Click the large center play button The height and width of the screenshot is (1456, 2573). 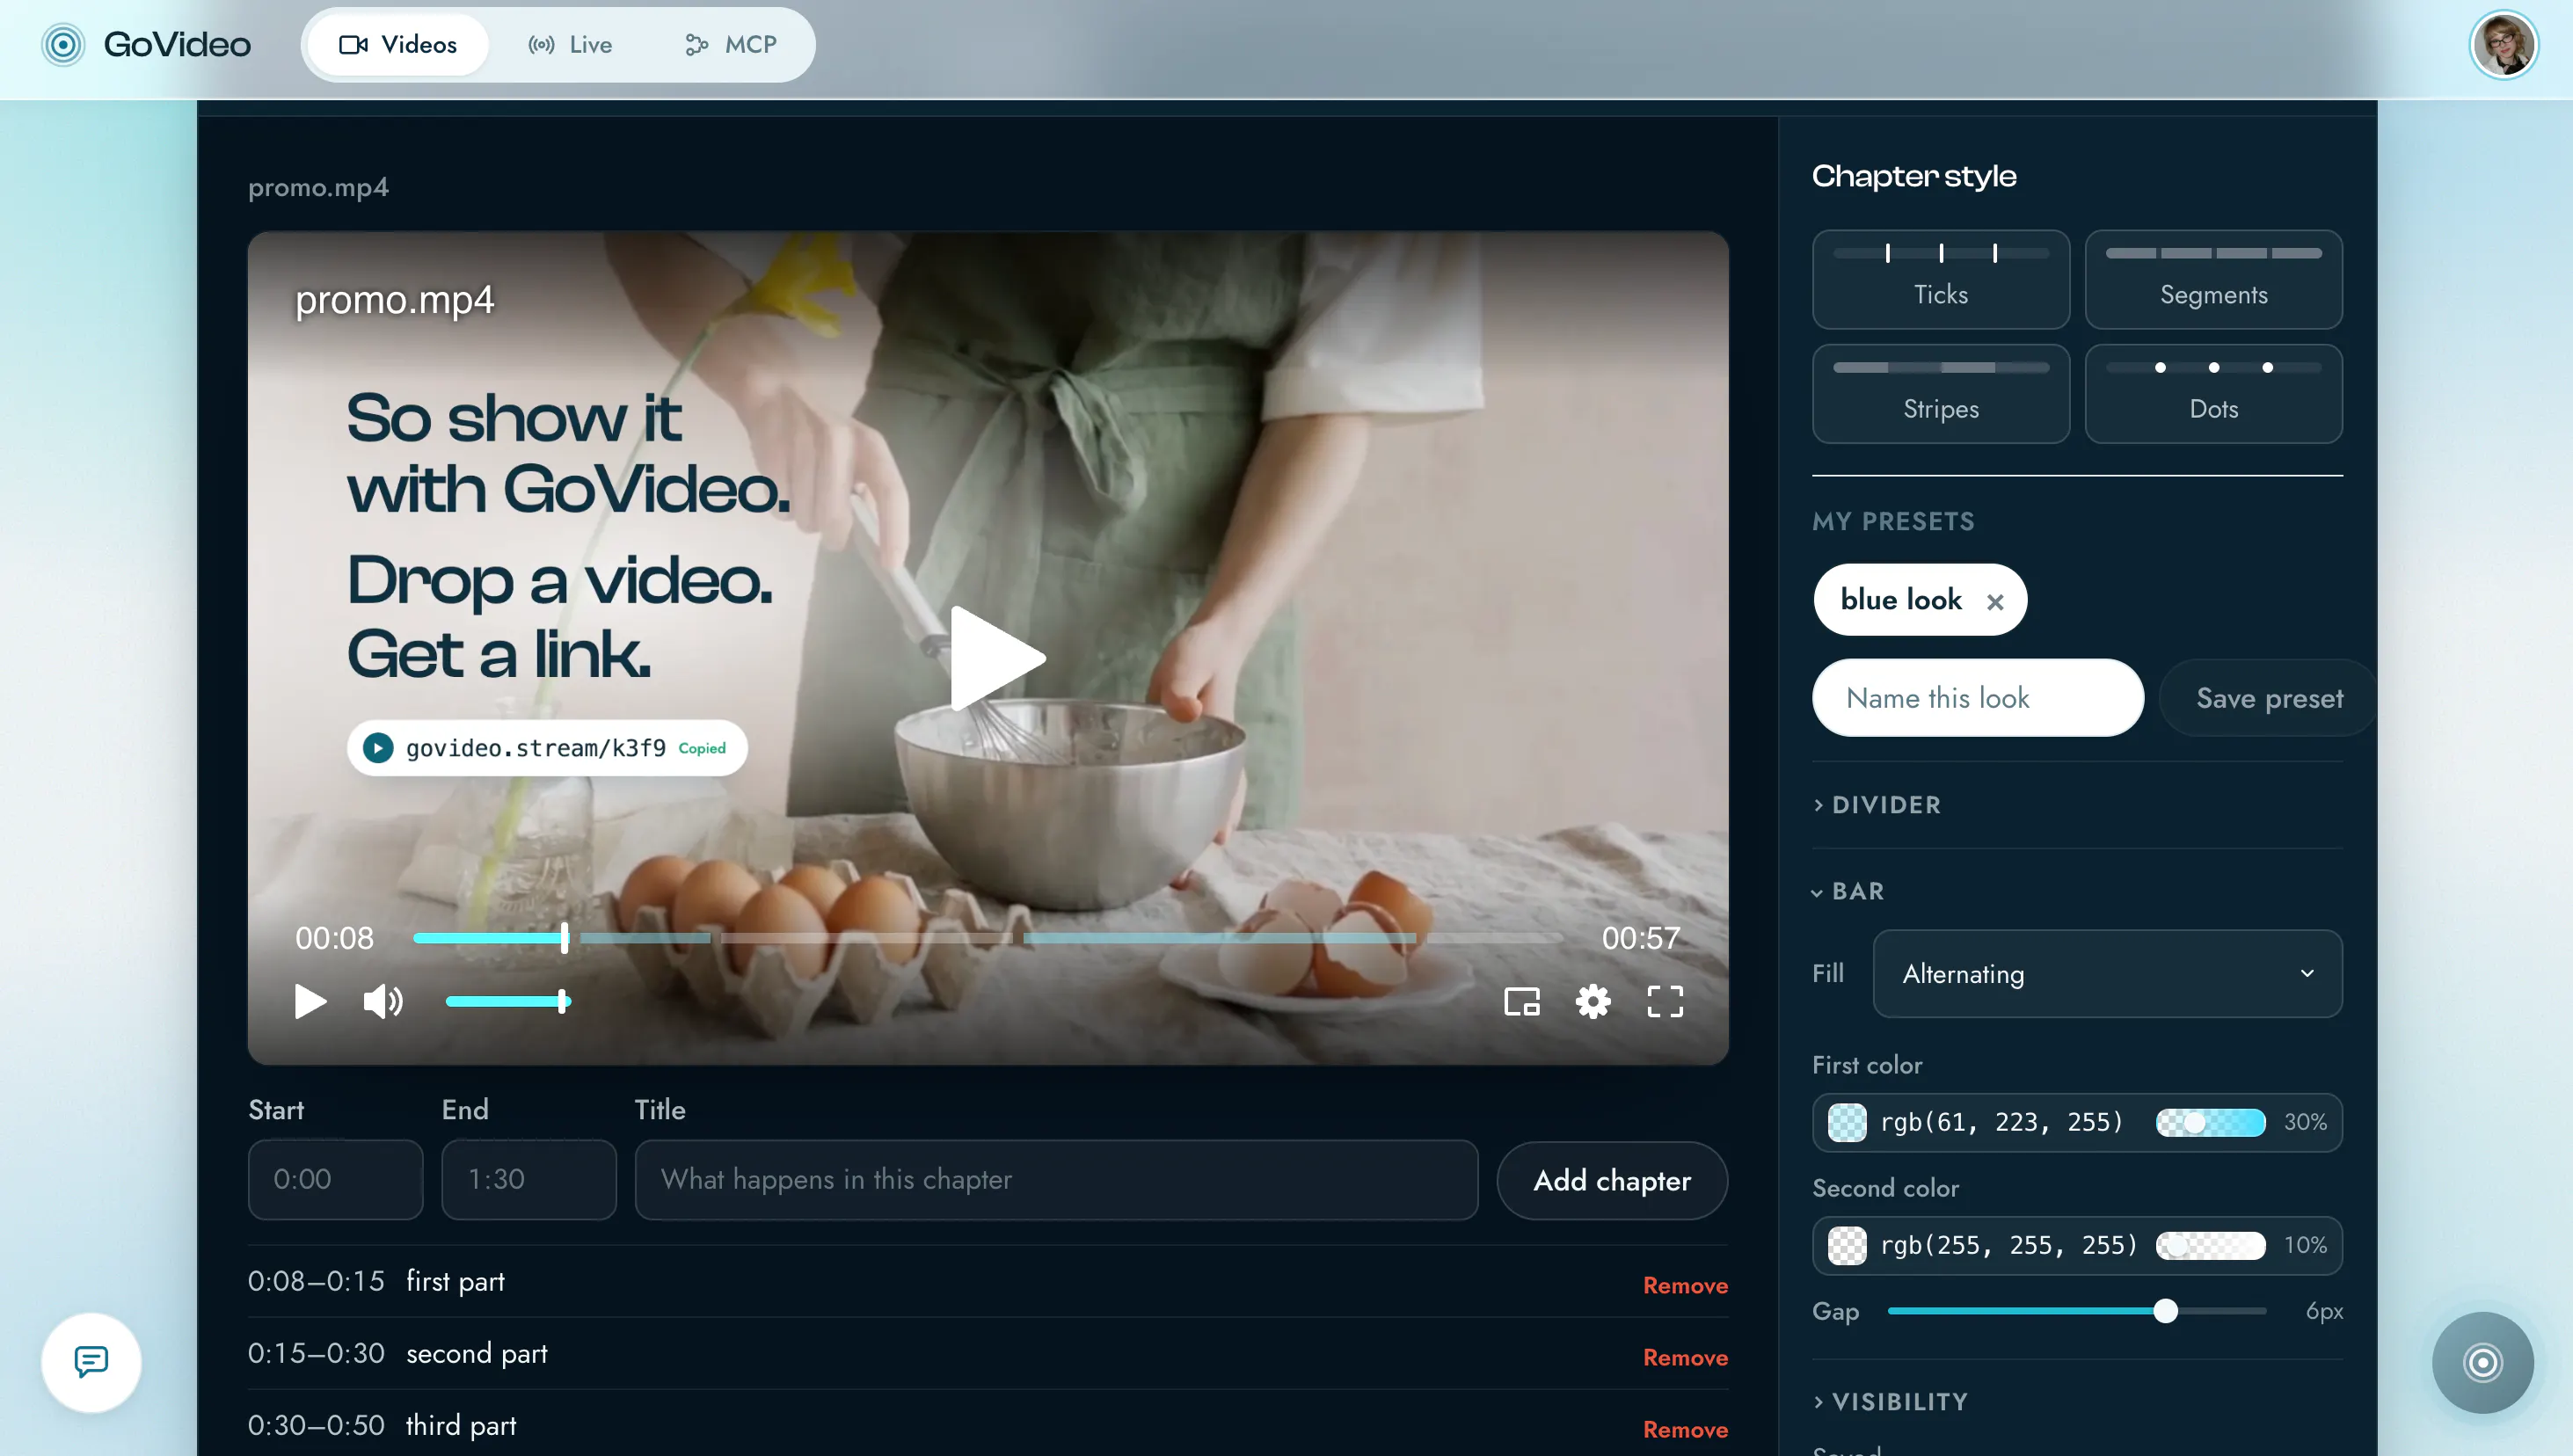click(997, 658)
